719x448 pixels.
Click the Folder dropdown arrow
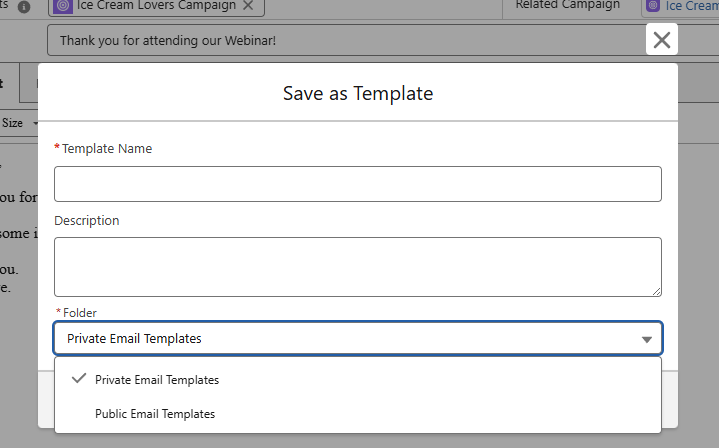[647, 339]
